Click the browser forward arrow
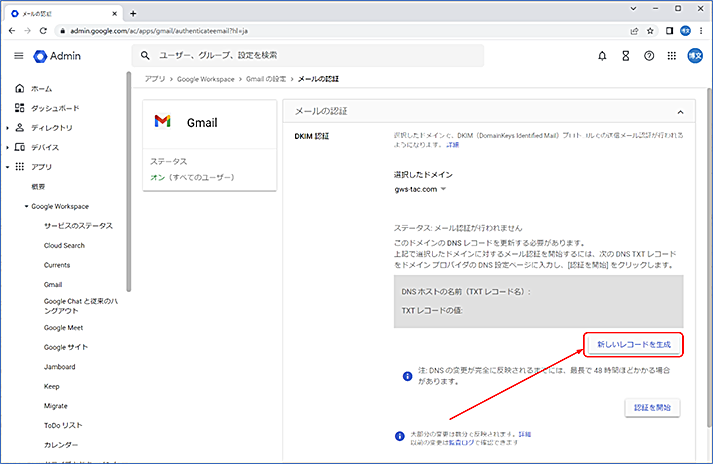Image resolution: width=713 pixels, height=464 pixels. [x=28, y=31]
